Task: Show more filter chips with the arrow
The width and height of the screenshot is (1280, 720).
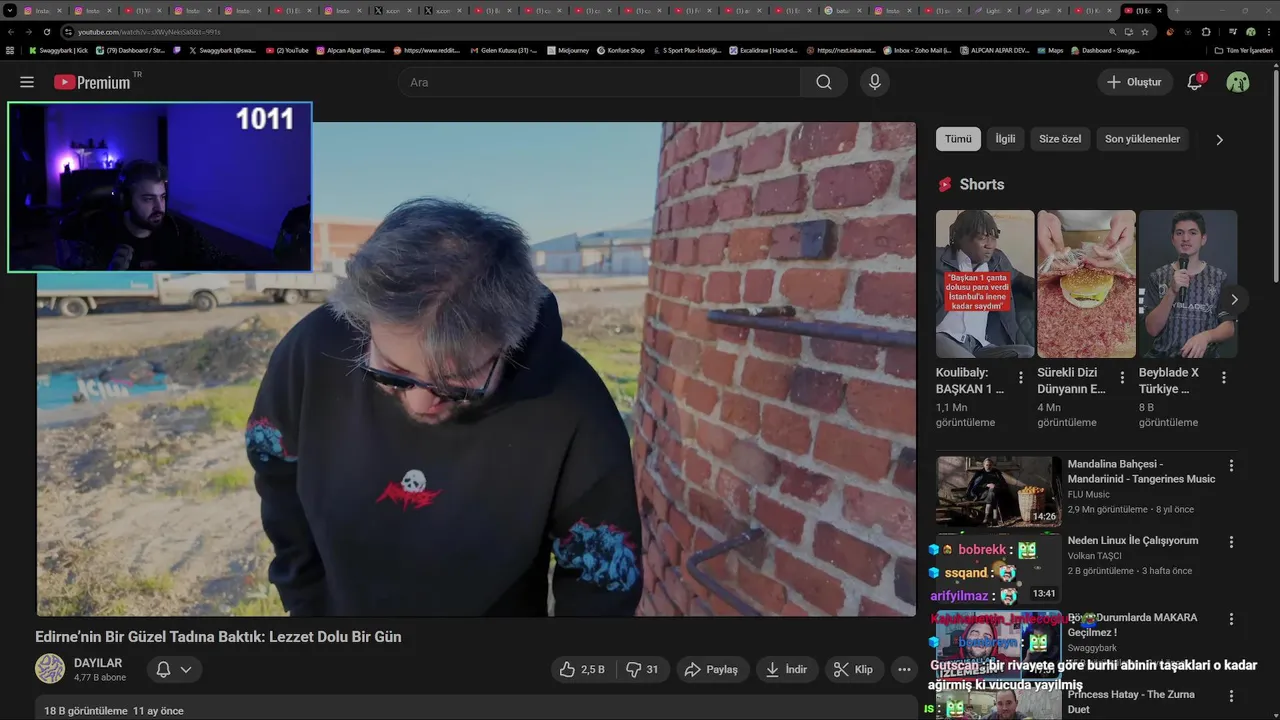Action: point(1219,140)
